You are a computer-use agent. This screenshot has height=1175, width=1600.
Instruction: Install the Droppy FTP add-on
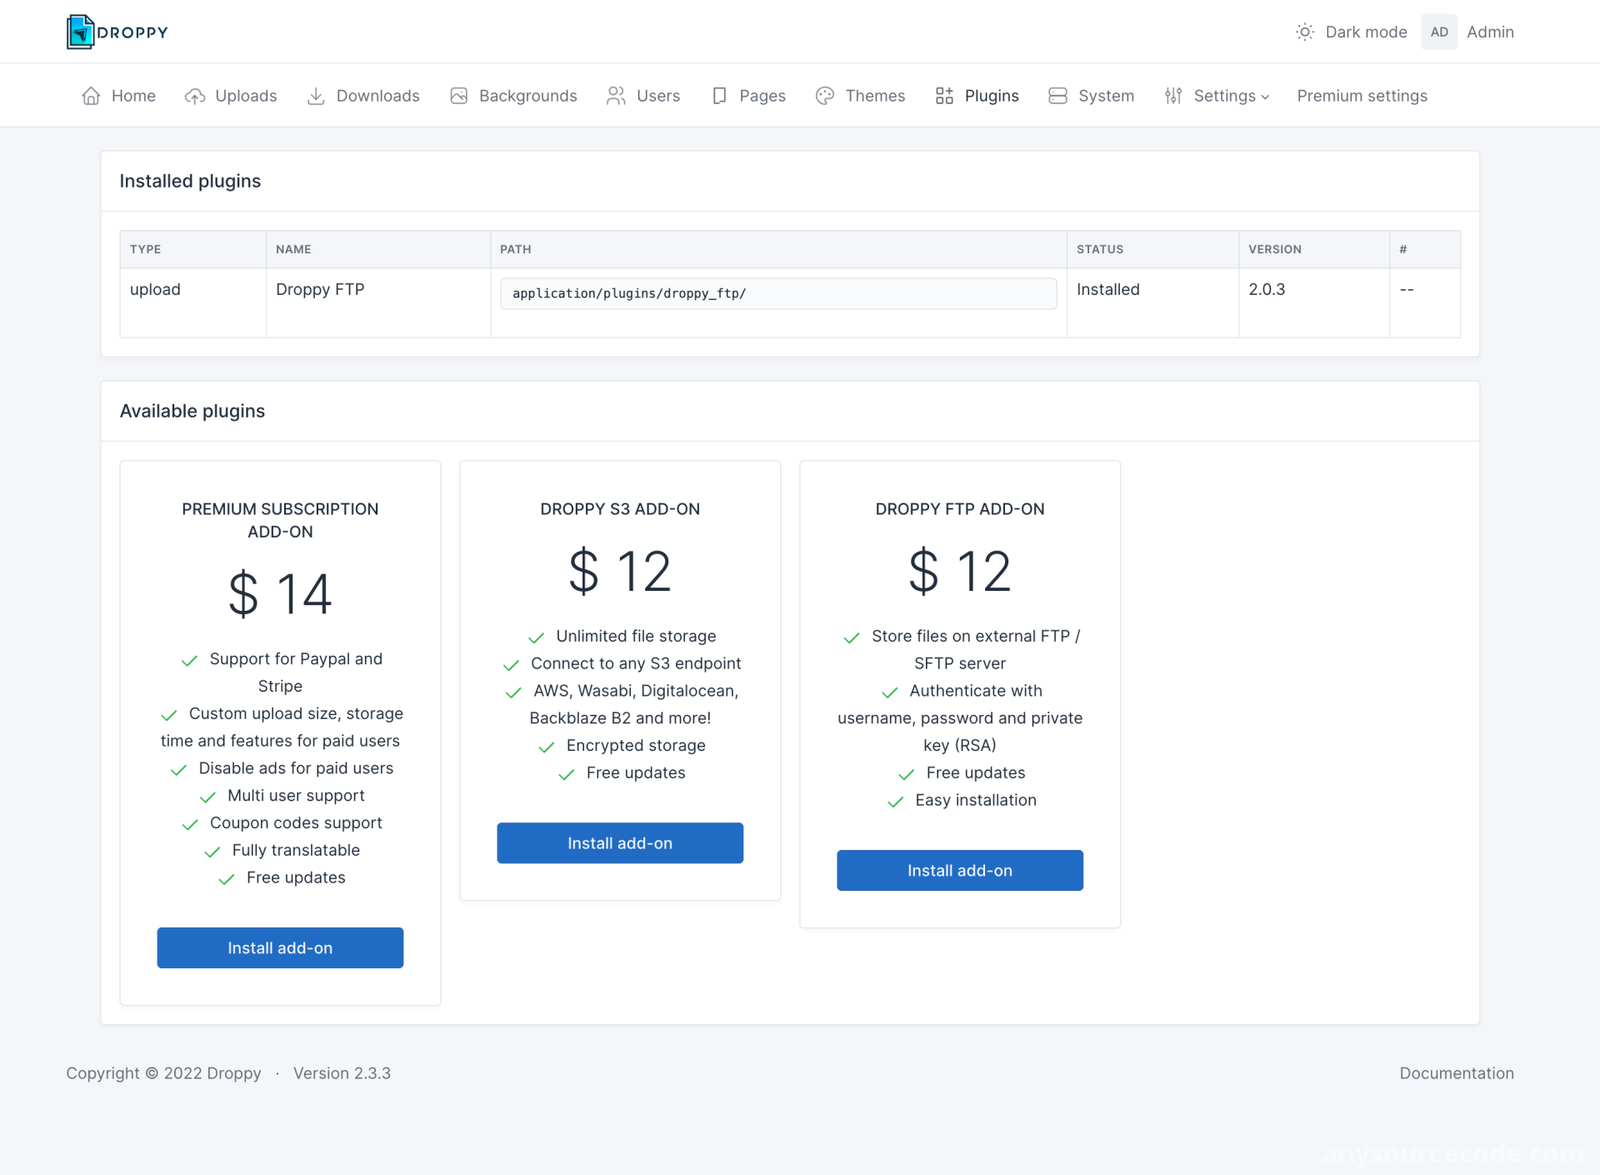coord(960,870)
